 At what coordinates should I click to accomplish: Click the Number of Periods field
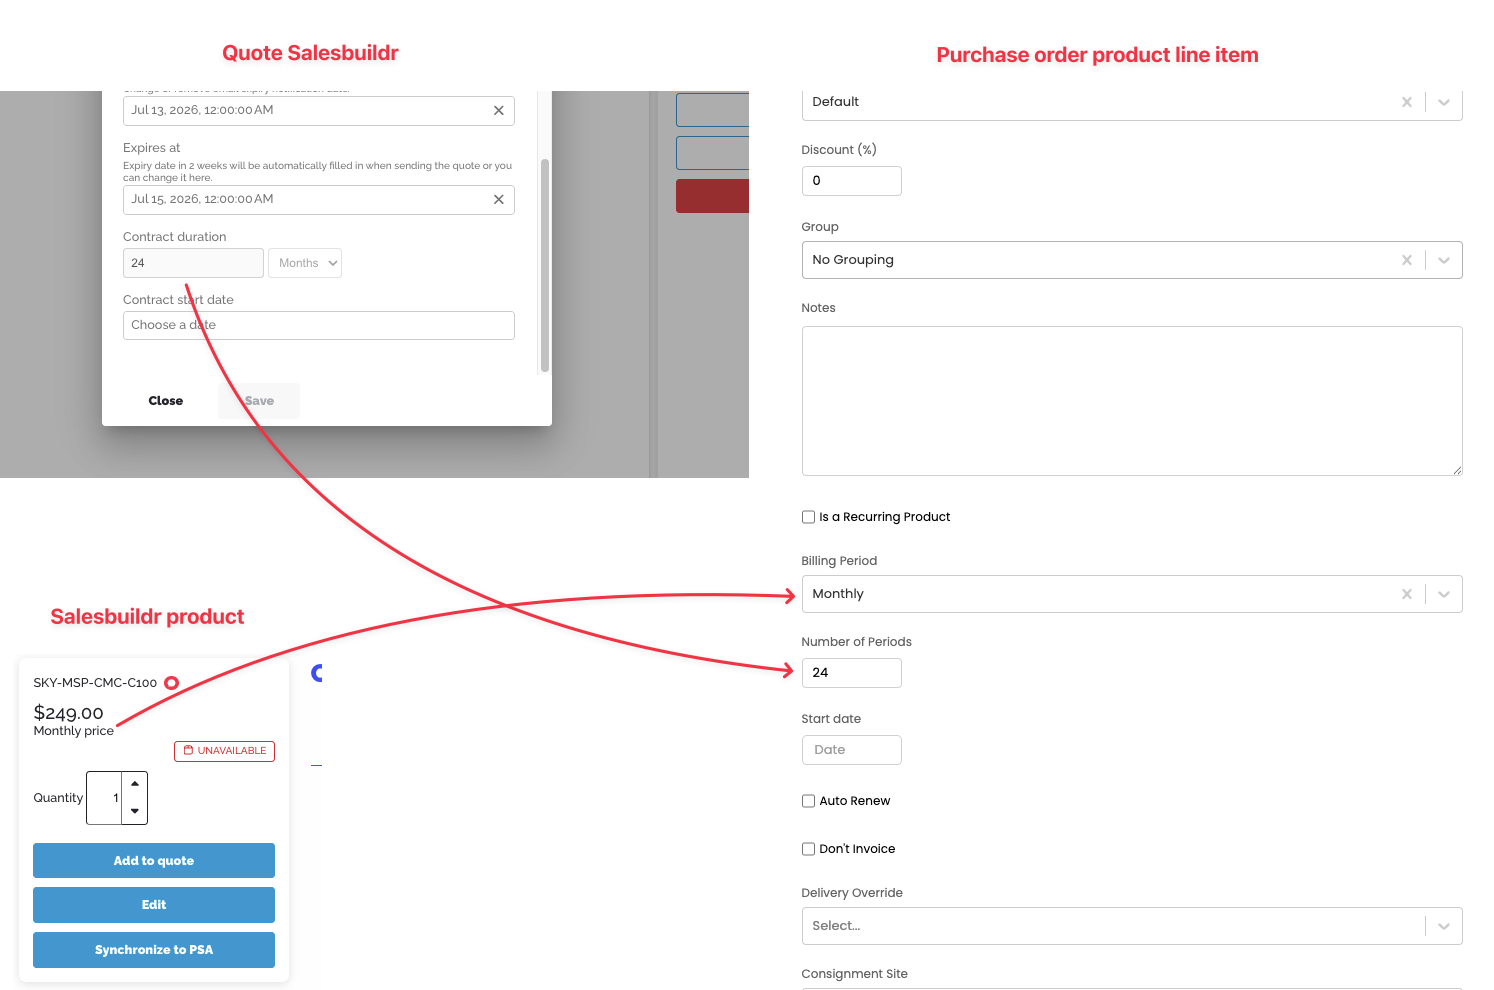point(852,673)
